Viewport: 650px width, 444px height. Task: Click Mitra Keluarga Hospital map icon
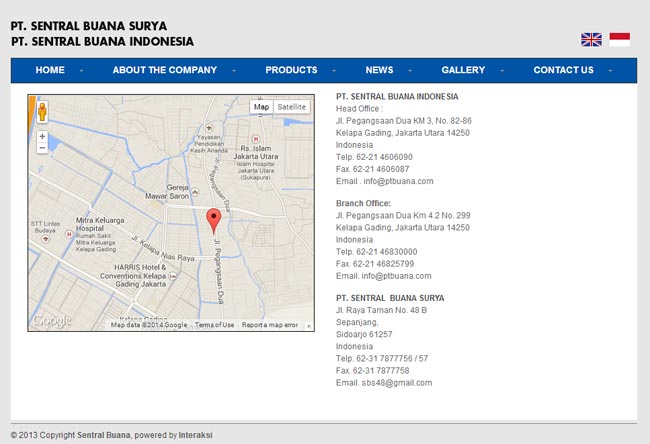coord(69,234)
